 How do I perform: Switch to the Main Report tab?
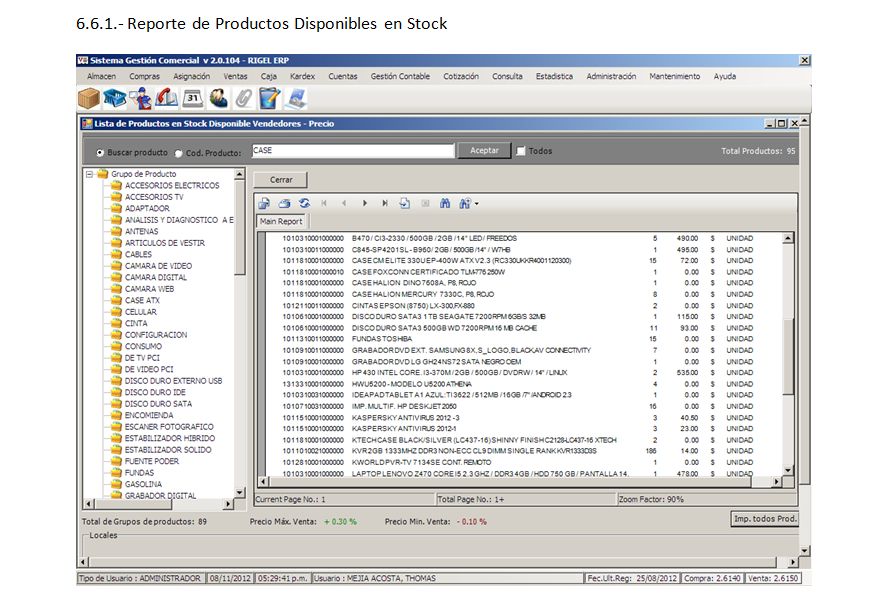281,221
